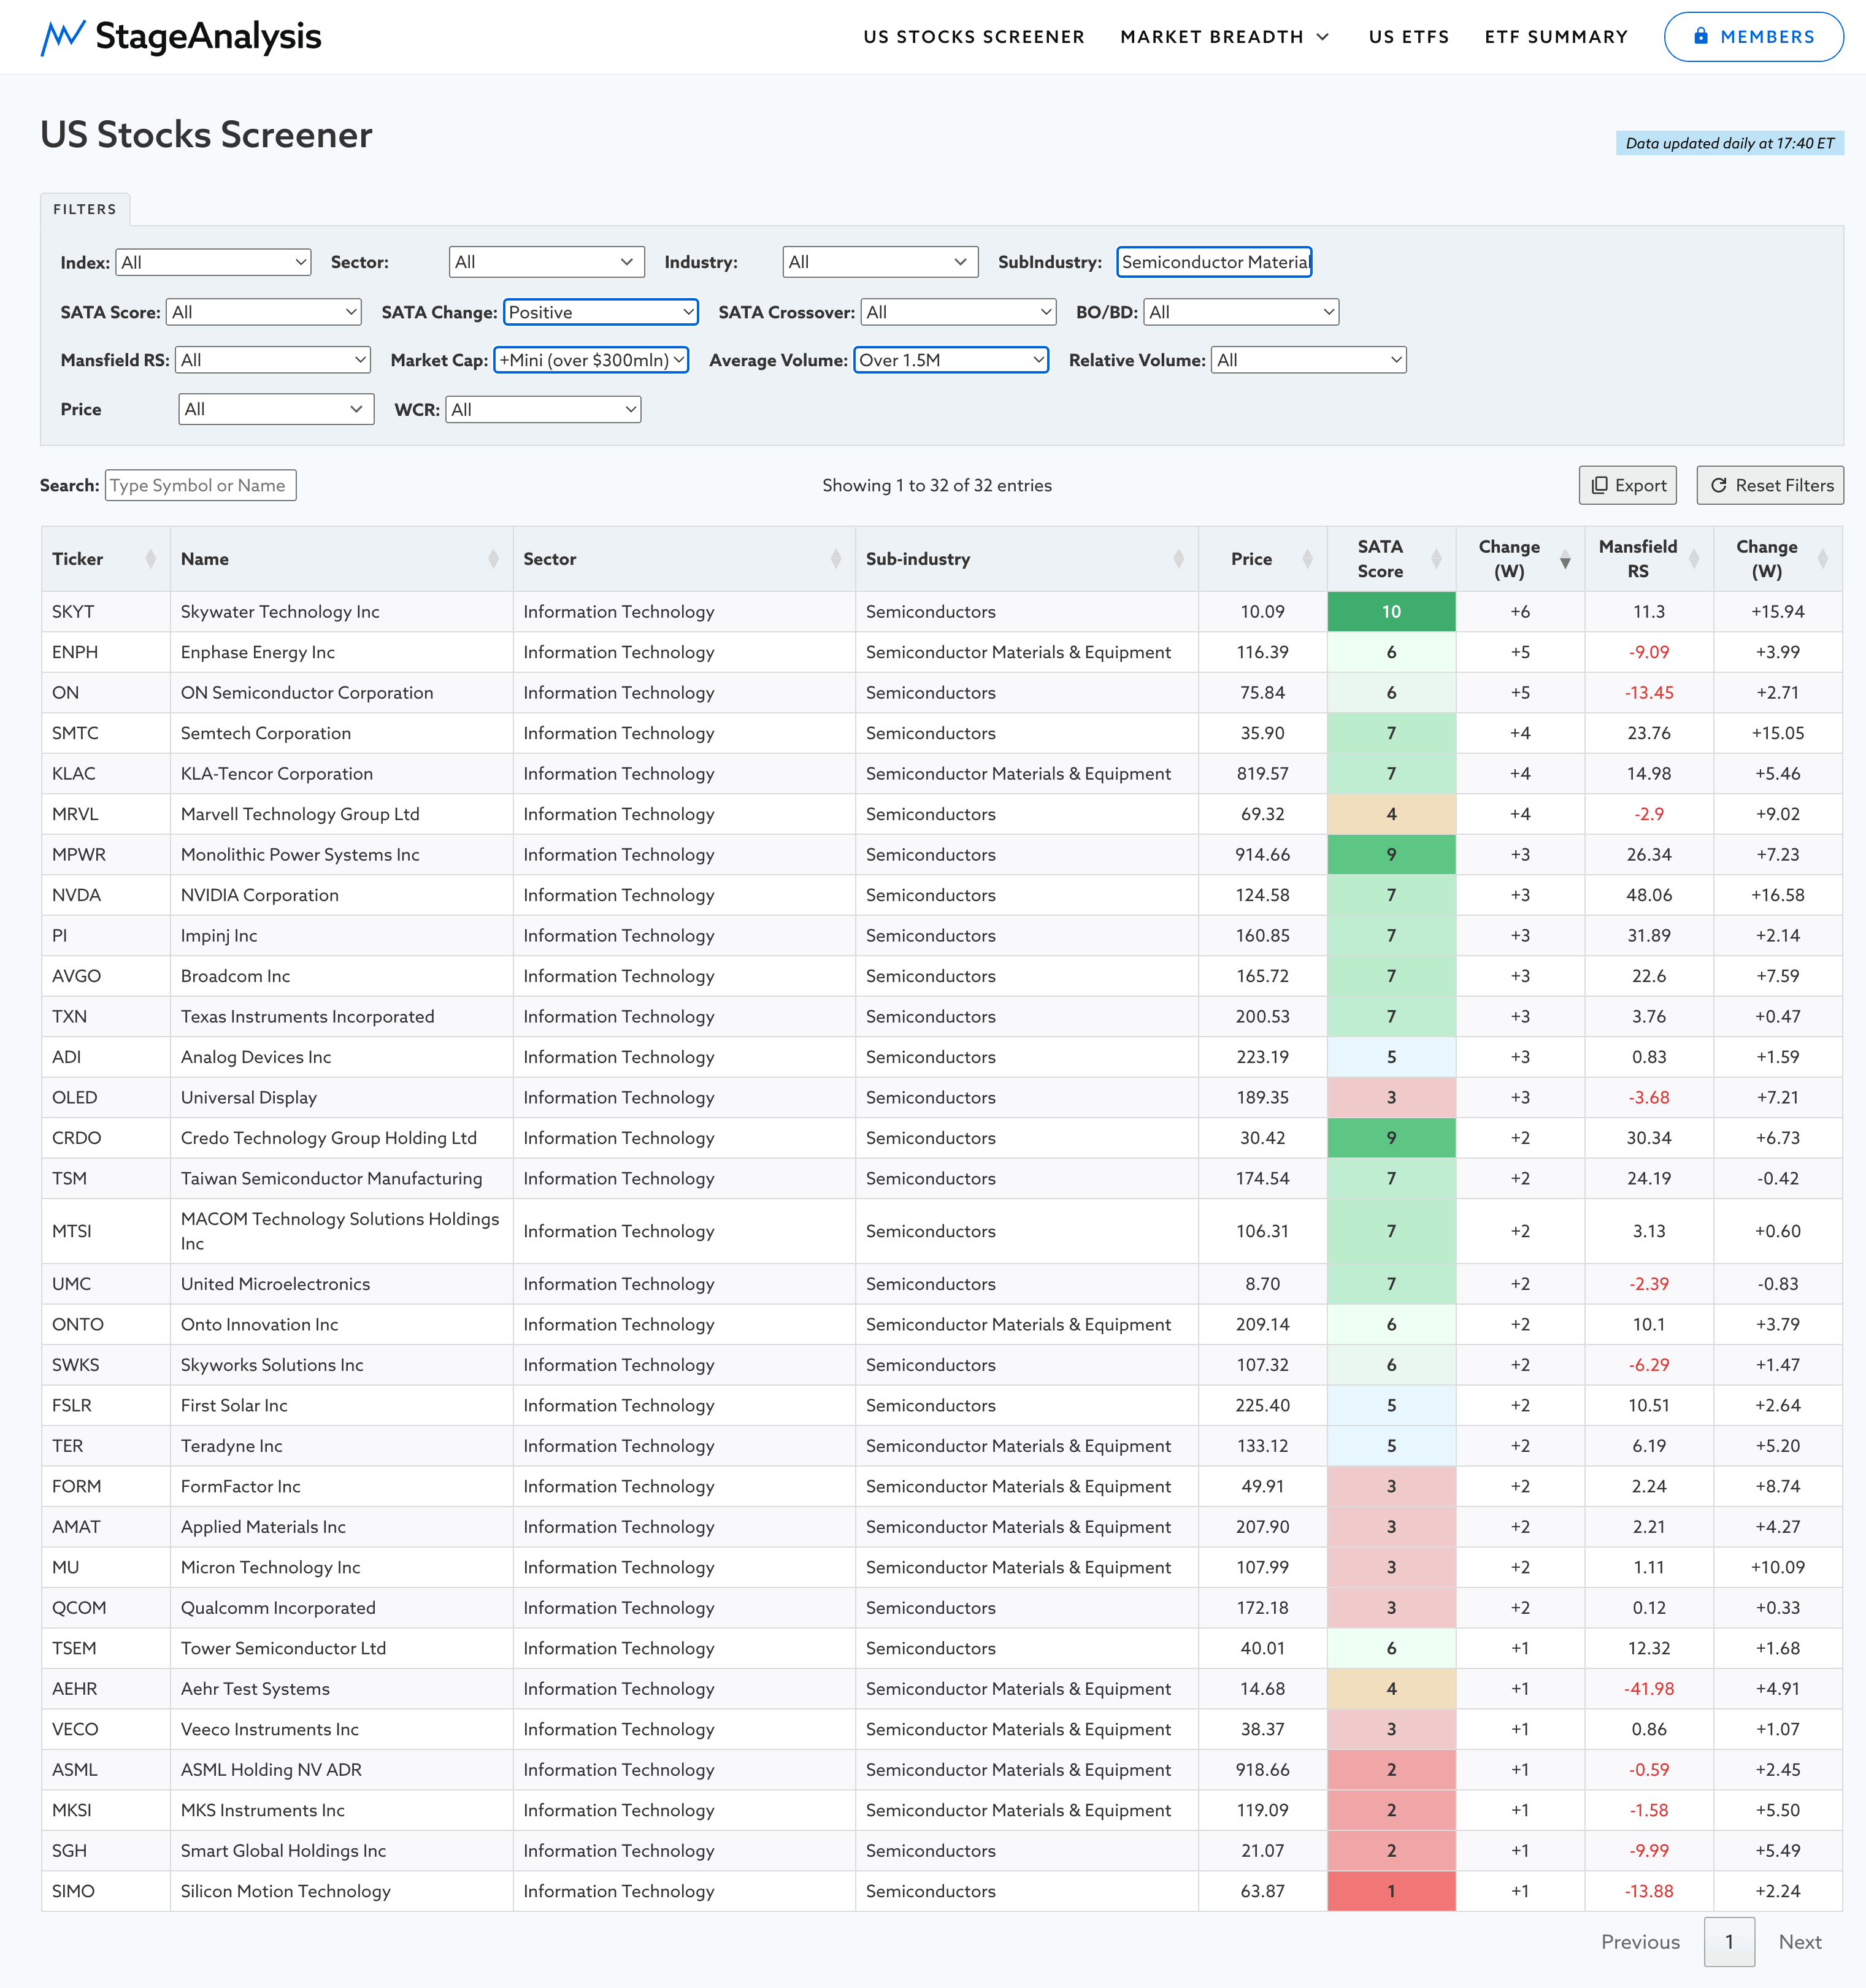Click the symbol search input field
This screenshot has height=1988, width=1866.
200,485
